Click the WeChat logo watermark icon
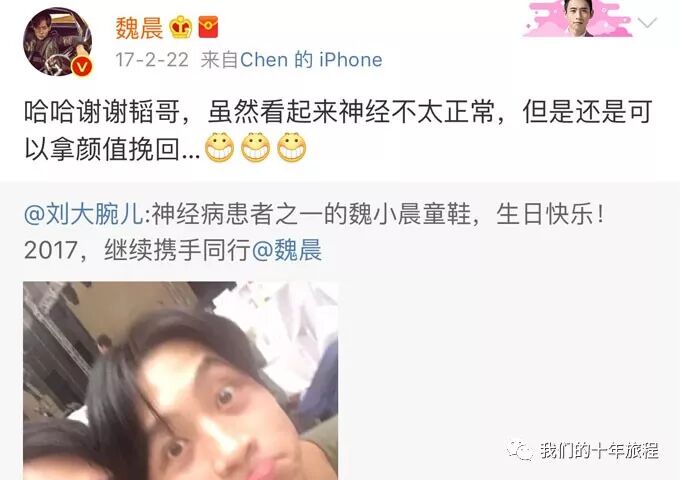Viewport: 680px width, 480px height. (520, 451)
